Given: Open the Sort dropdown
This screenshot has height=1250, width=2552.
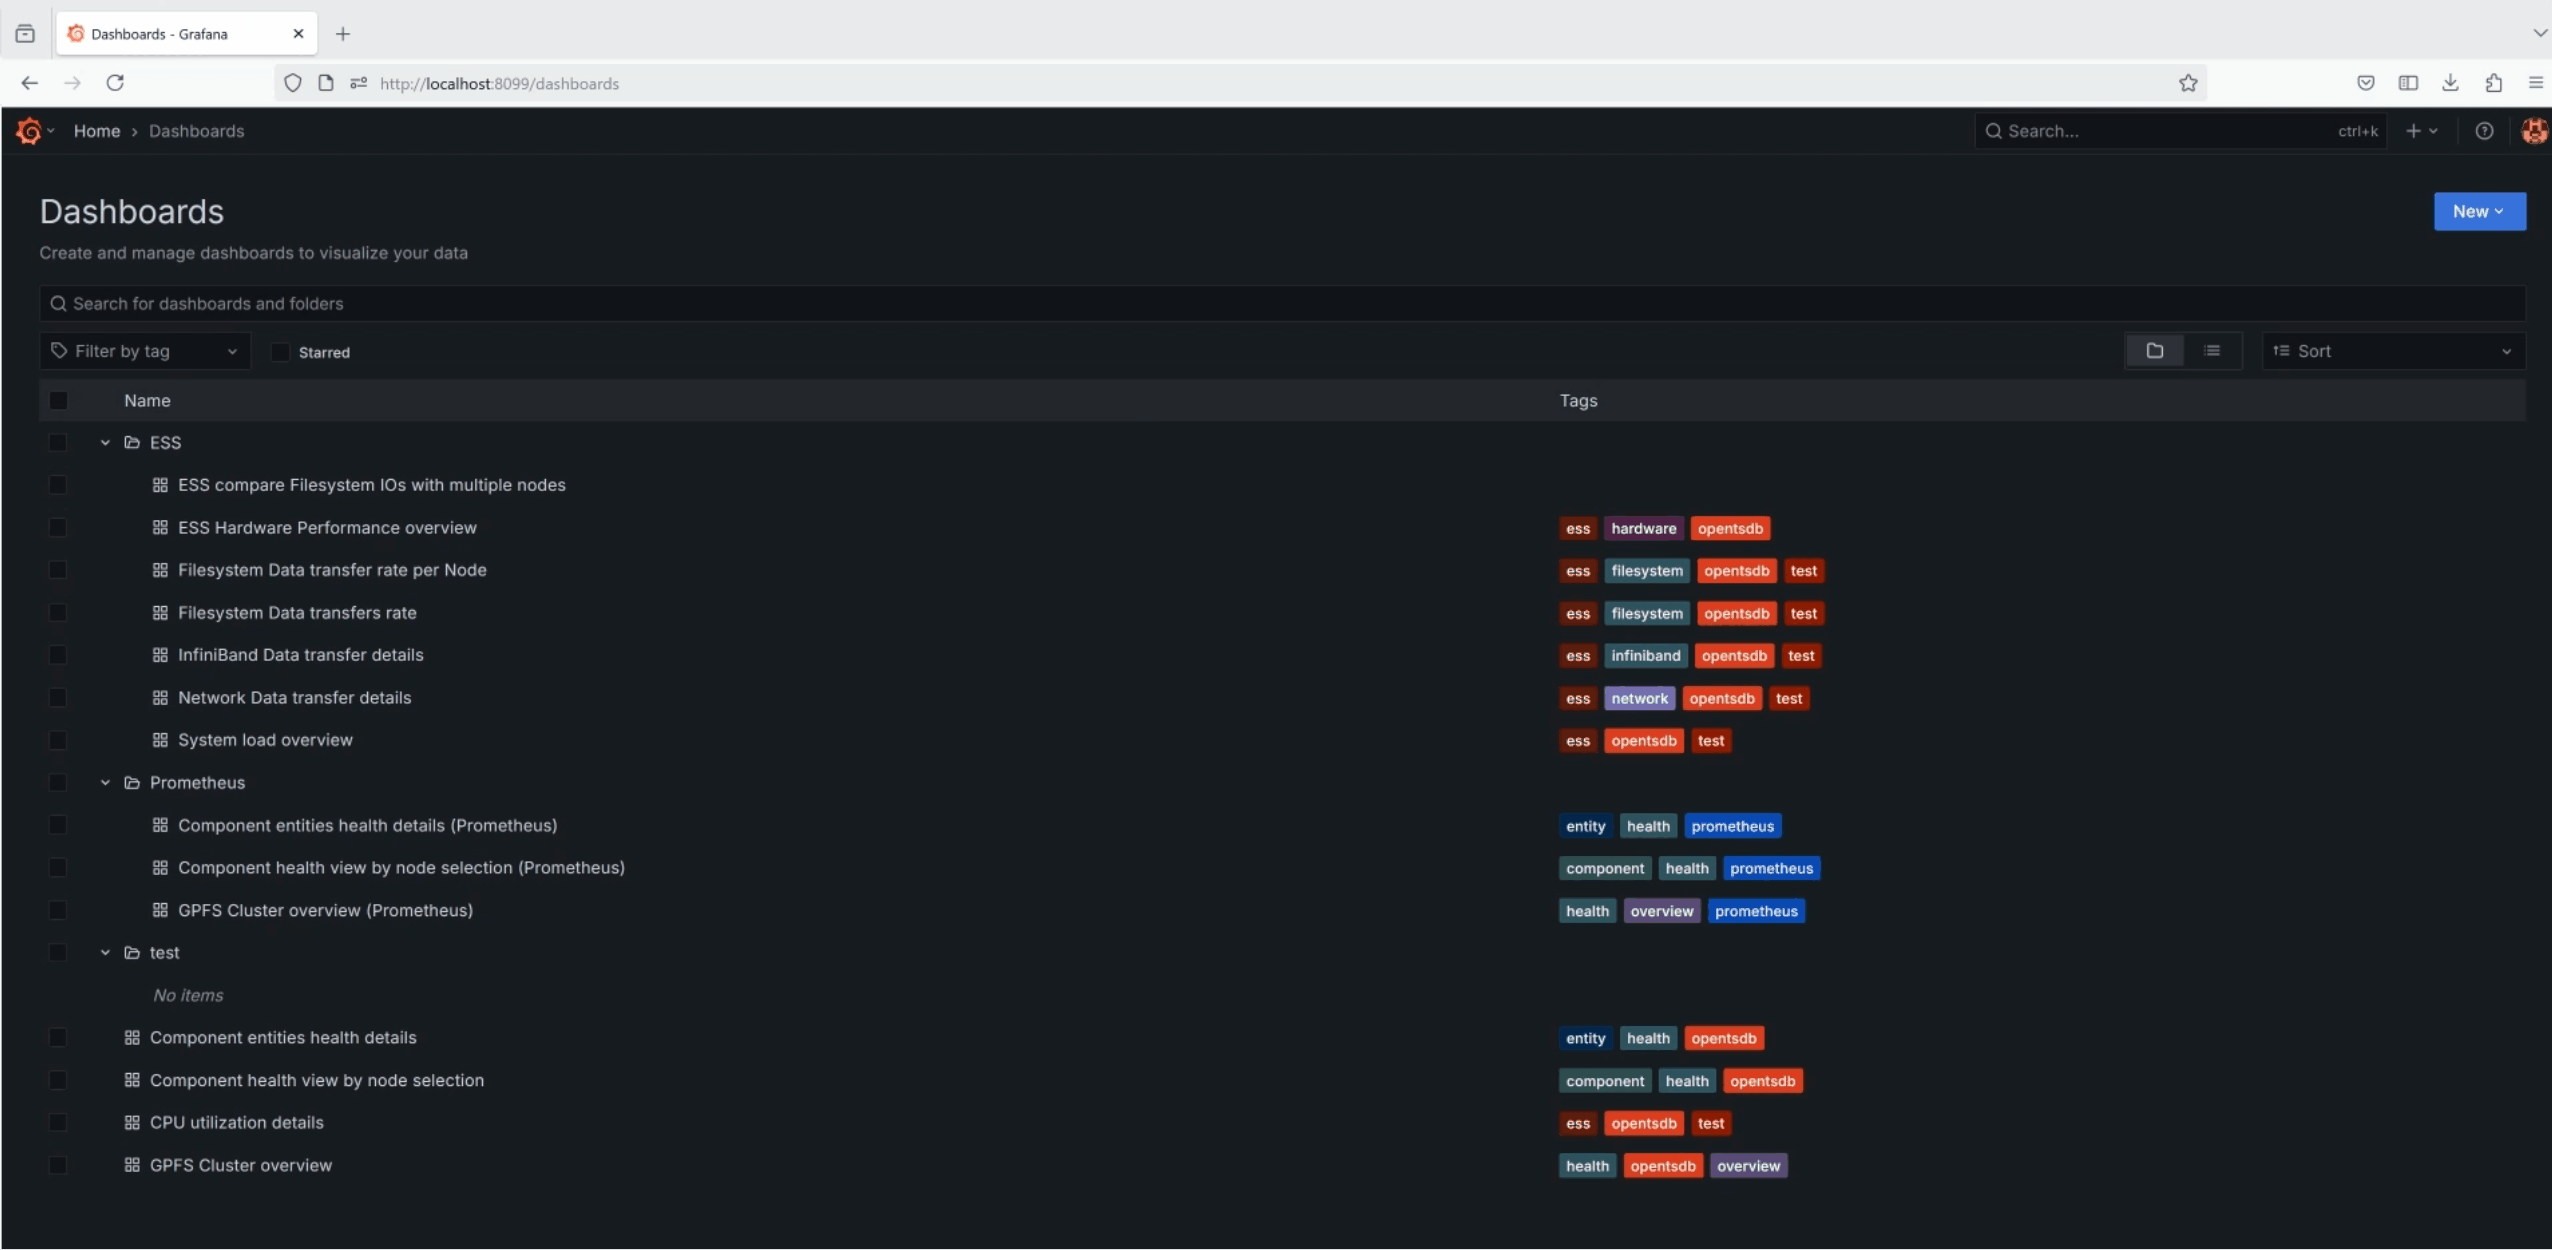Looking at the screenshot, I should tap(2392, 351).
